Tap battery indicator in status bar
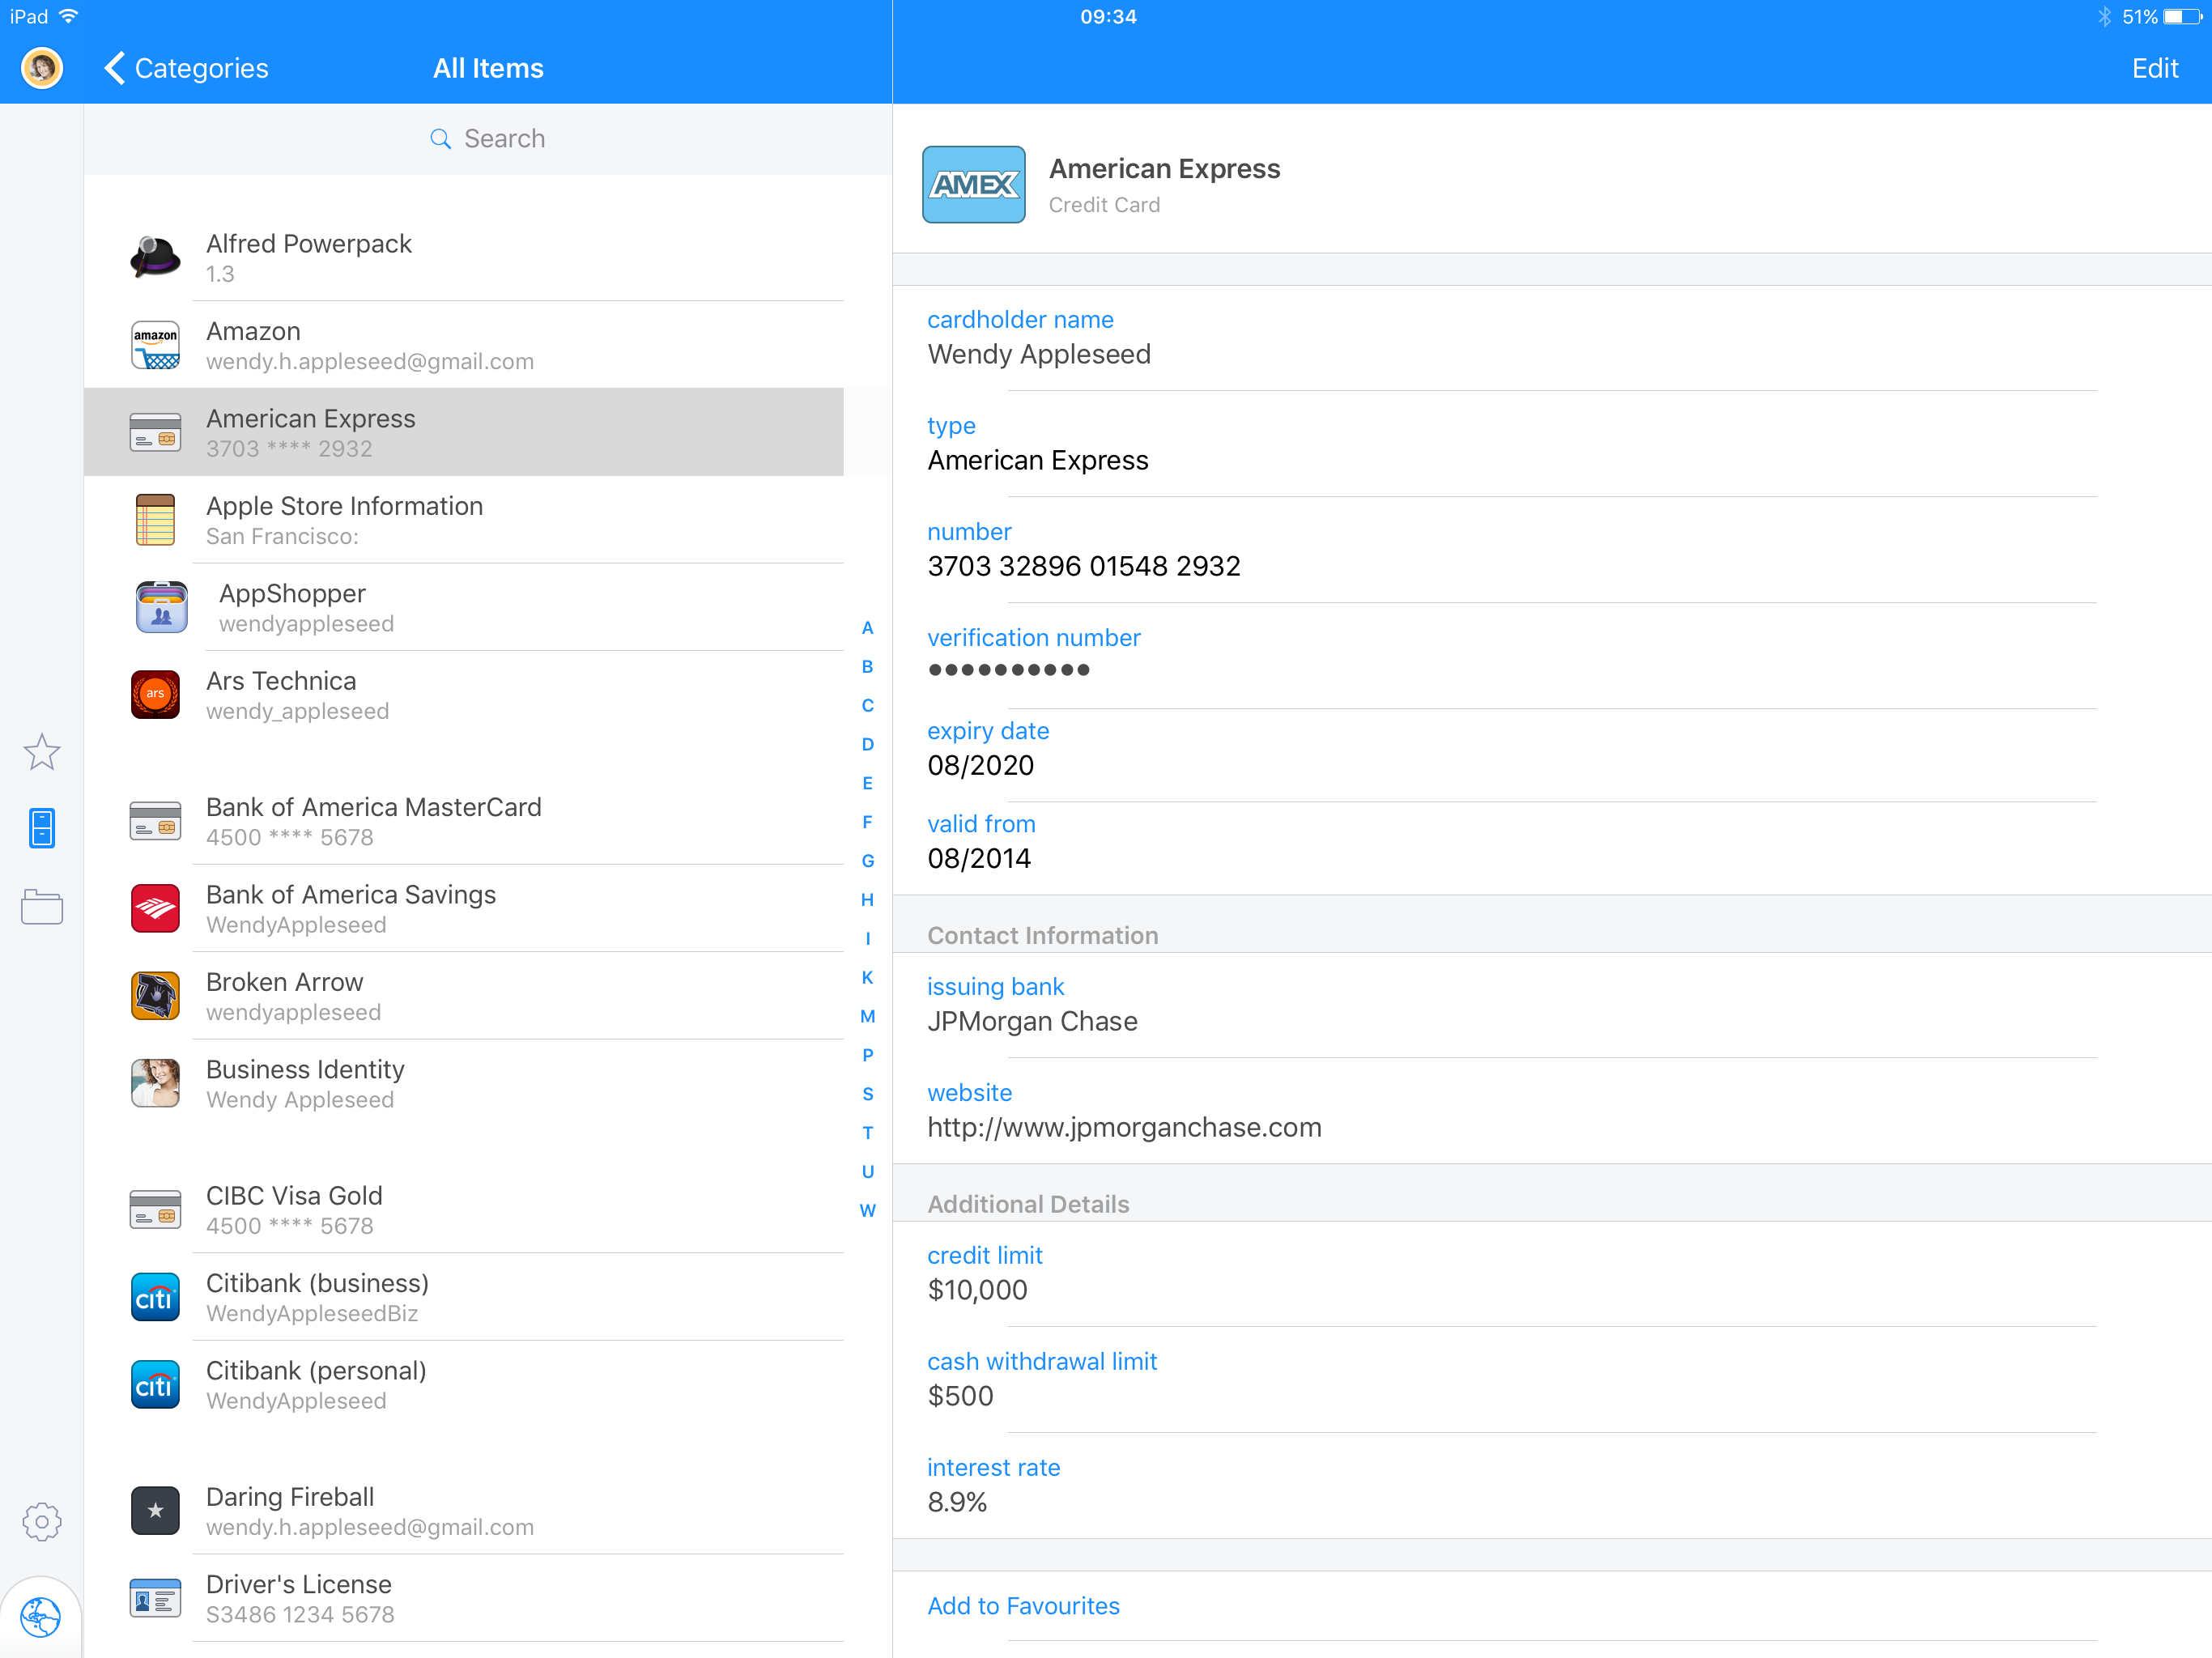2212x1658 pixels. [x=2182, y=17]
